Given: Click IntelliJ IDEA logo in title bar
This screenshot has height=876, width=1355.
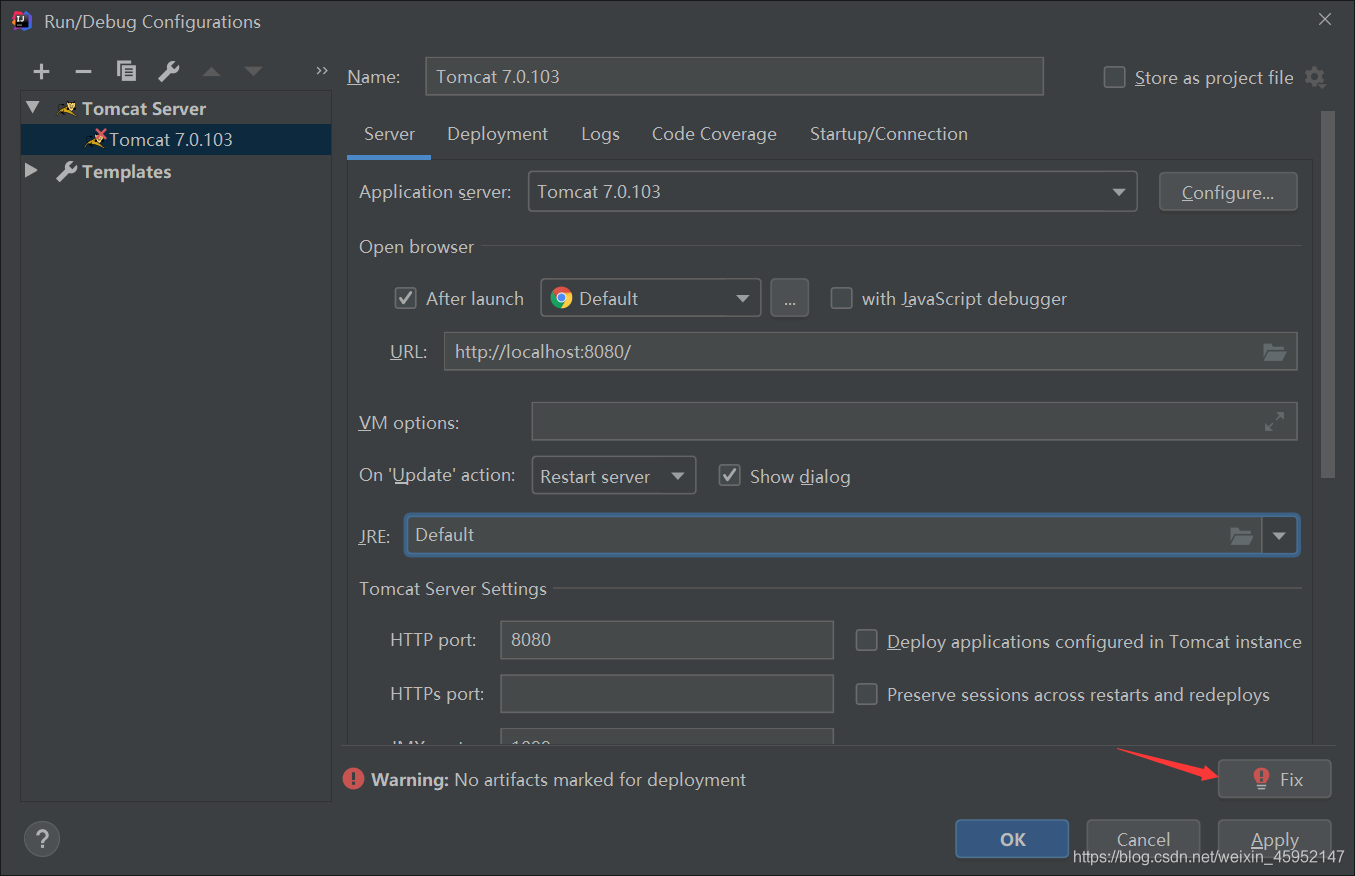Looking at the screenshot, I should (x=21, y=20).
